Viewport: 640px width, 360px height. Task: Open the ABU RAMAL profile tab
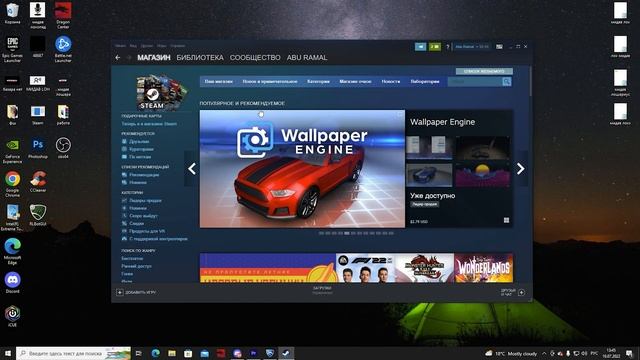coord(307,58)
